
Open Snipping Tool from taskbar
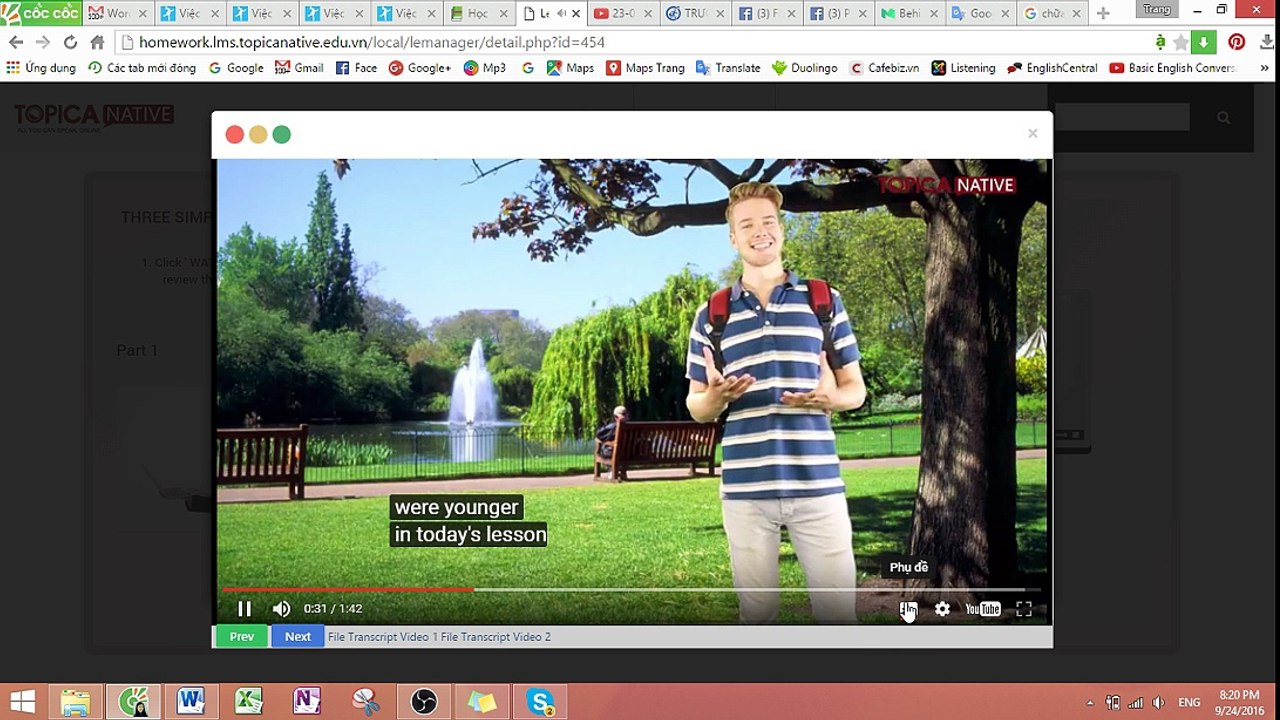pyautogui.click(x=365, y=702)
